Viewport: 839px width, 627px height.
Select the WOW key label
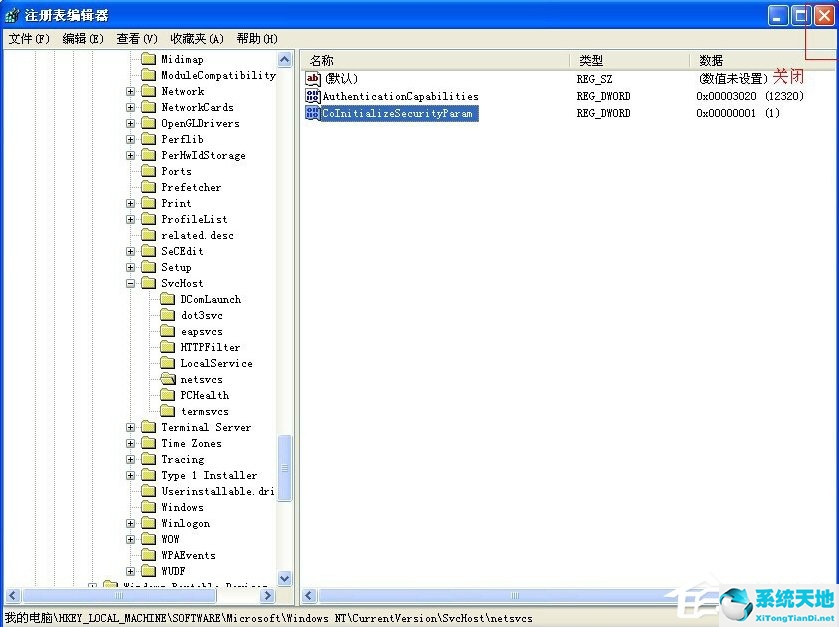[170, 539]
